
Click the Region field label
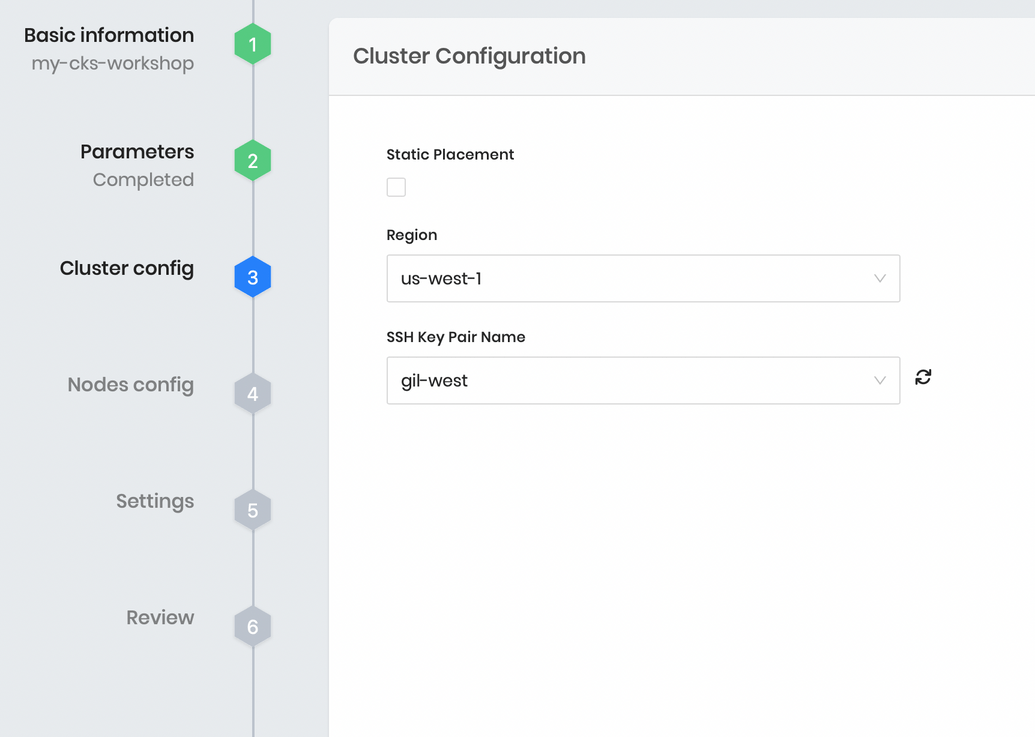click(412, 236)
